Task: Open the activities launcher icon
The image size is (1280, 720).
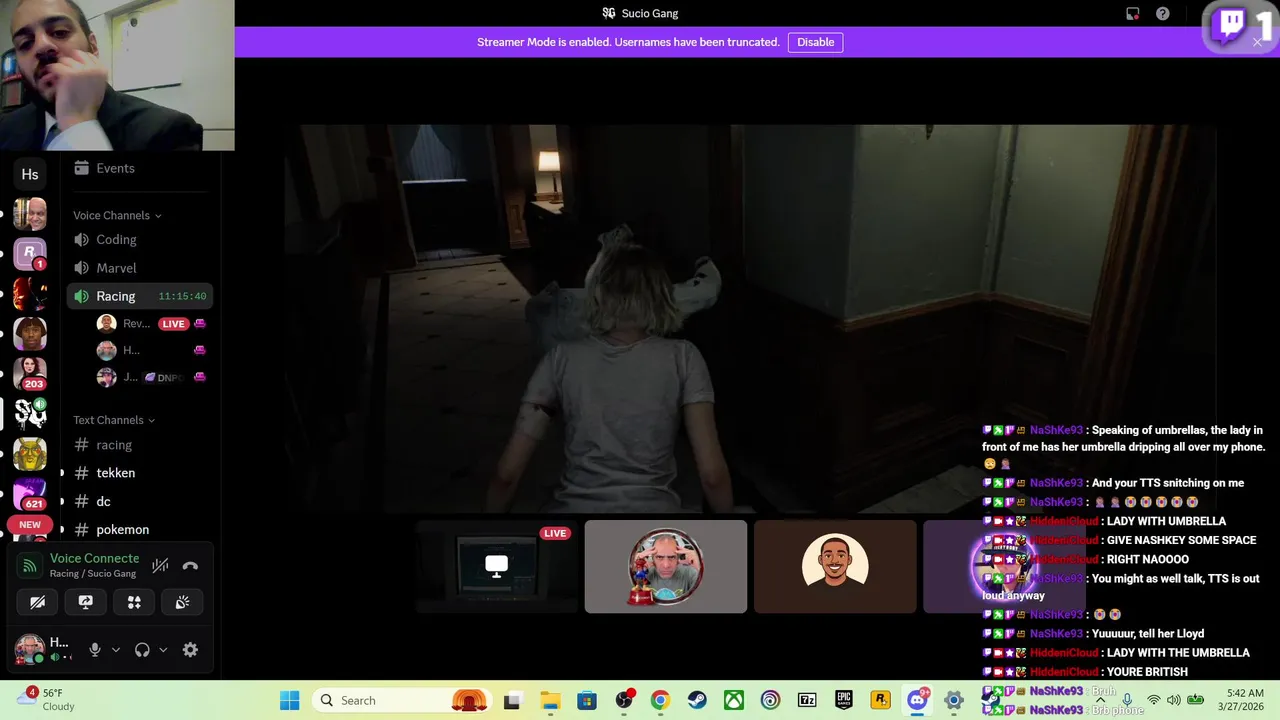Action: click(x=134, y=602)
